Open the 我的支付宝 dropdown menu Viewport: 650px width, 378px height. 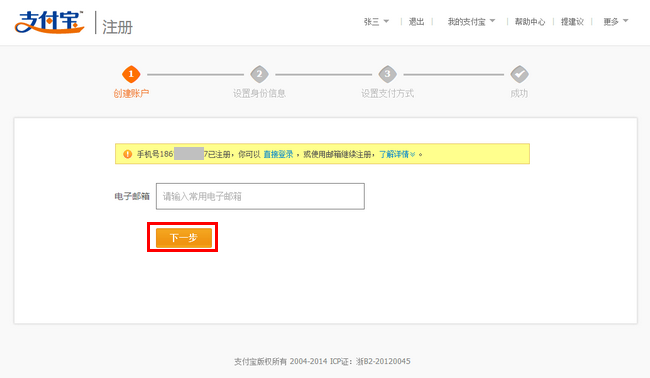coord(471,22)
